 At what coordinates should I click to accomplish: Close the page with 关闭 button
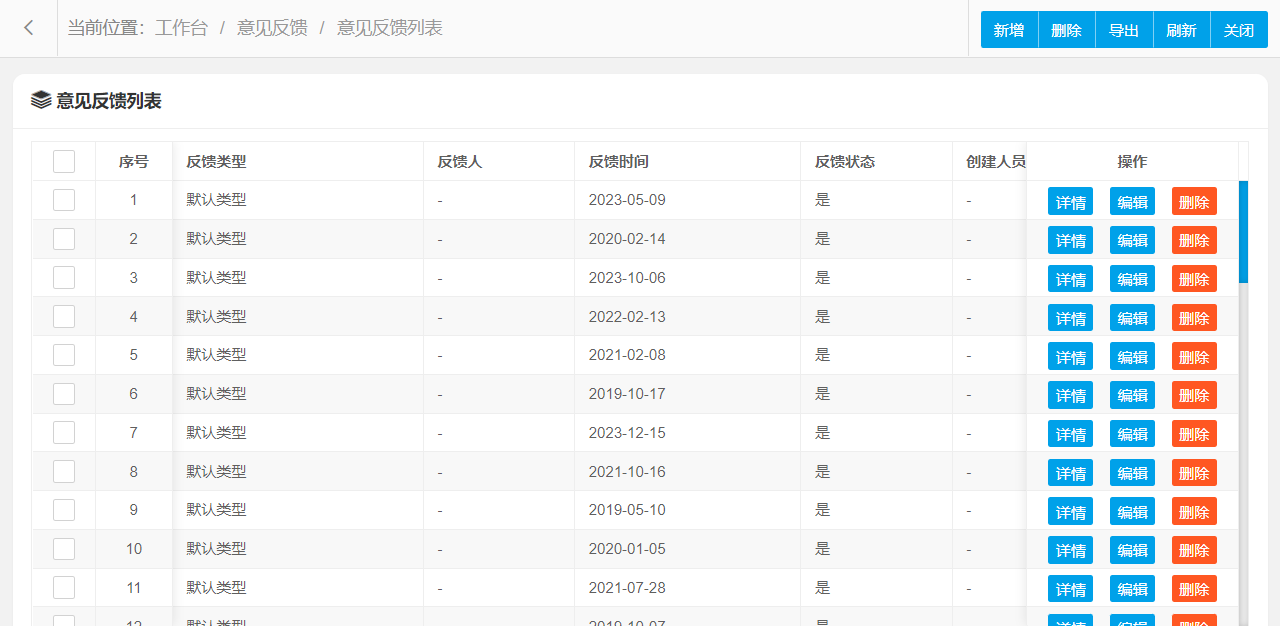(x=1239, y=30)
